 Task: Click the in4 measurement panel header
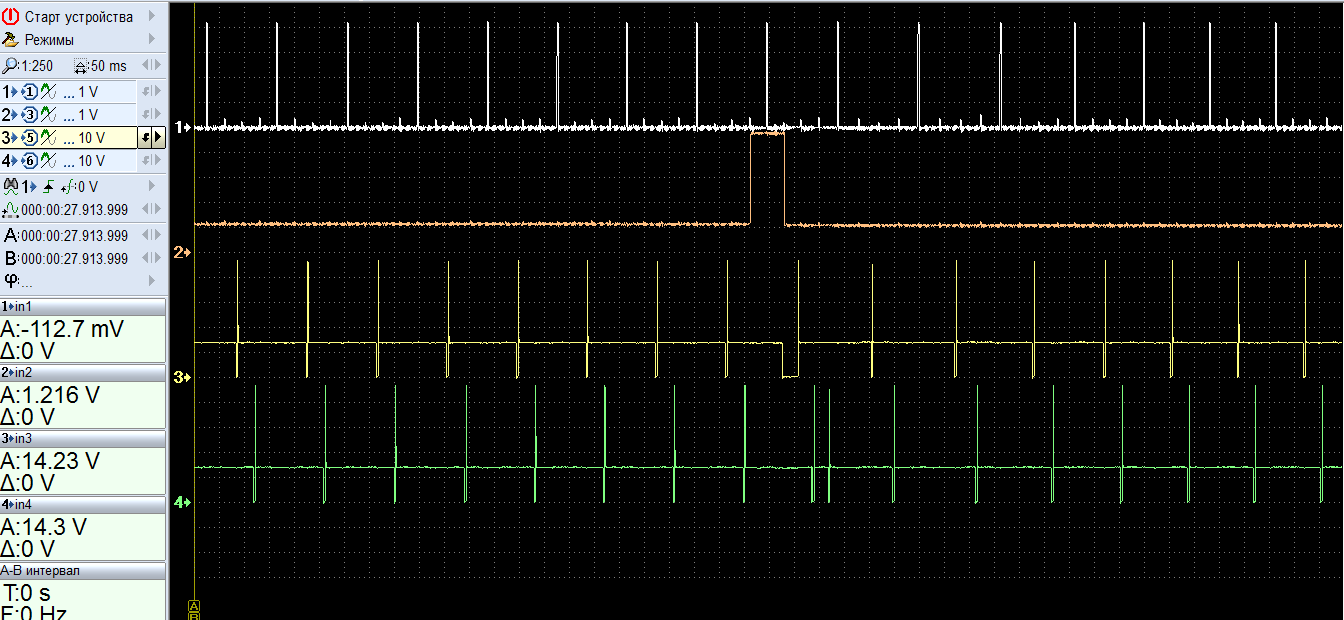click(x=83, y=504)
